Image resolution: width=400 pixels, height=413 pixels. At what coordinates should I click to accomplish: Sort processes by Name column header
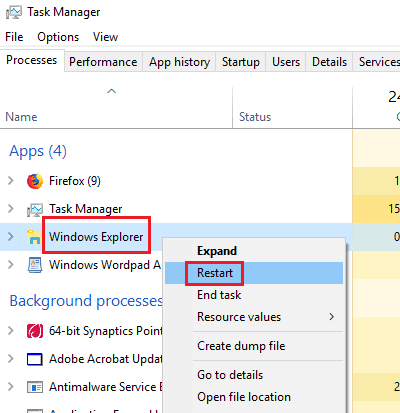pyautogui.click(x=21, y=117)
